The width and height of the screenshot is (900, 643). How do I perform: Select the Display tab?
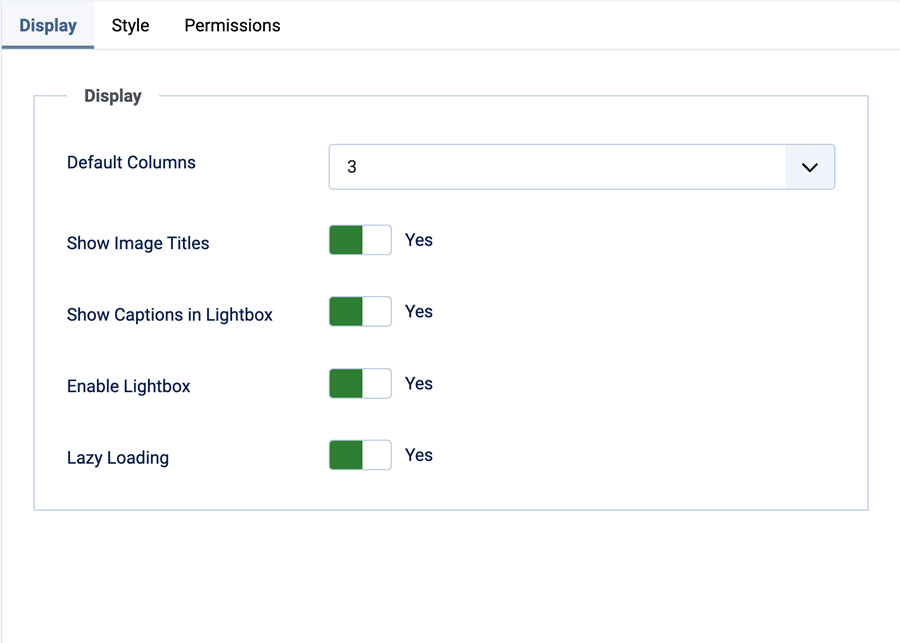[x=47, y=25]
